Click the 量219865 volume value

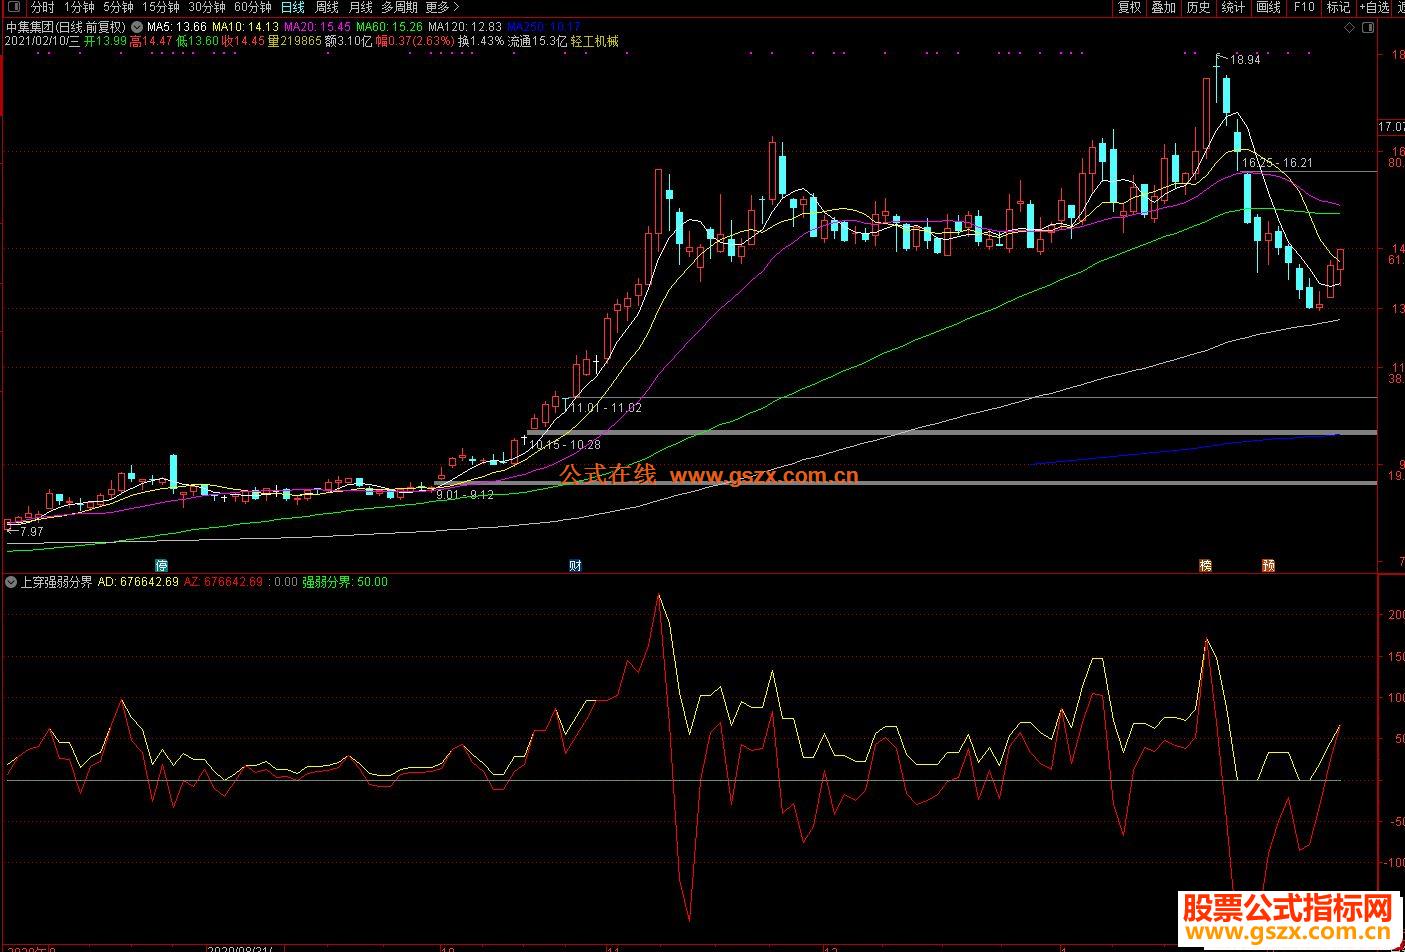coord(294,42)
